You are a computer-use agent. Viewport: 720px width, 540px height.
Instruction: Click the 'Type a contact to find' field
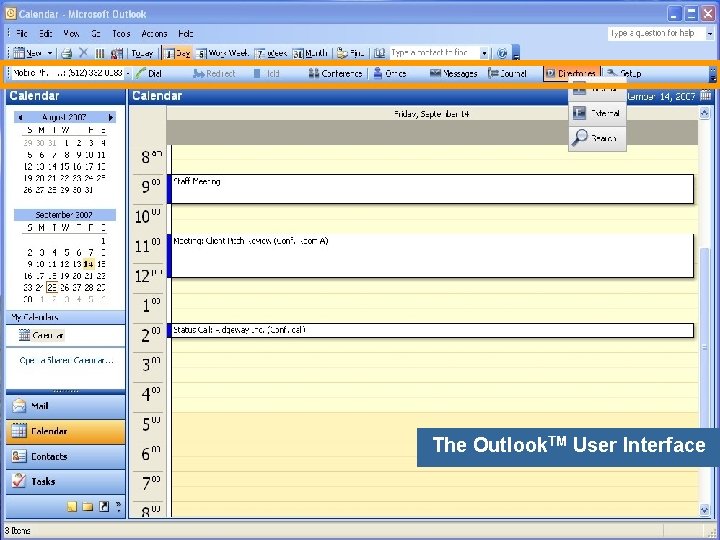(434, 53)
